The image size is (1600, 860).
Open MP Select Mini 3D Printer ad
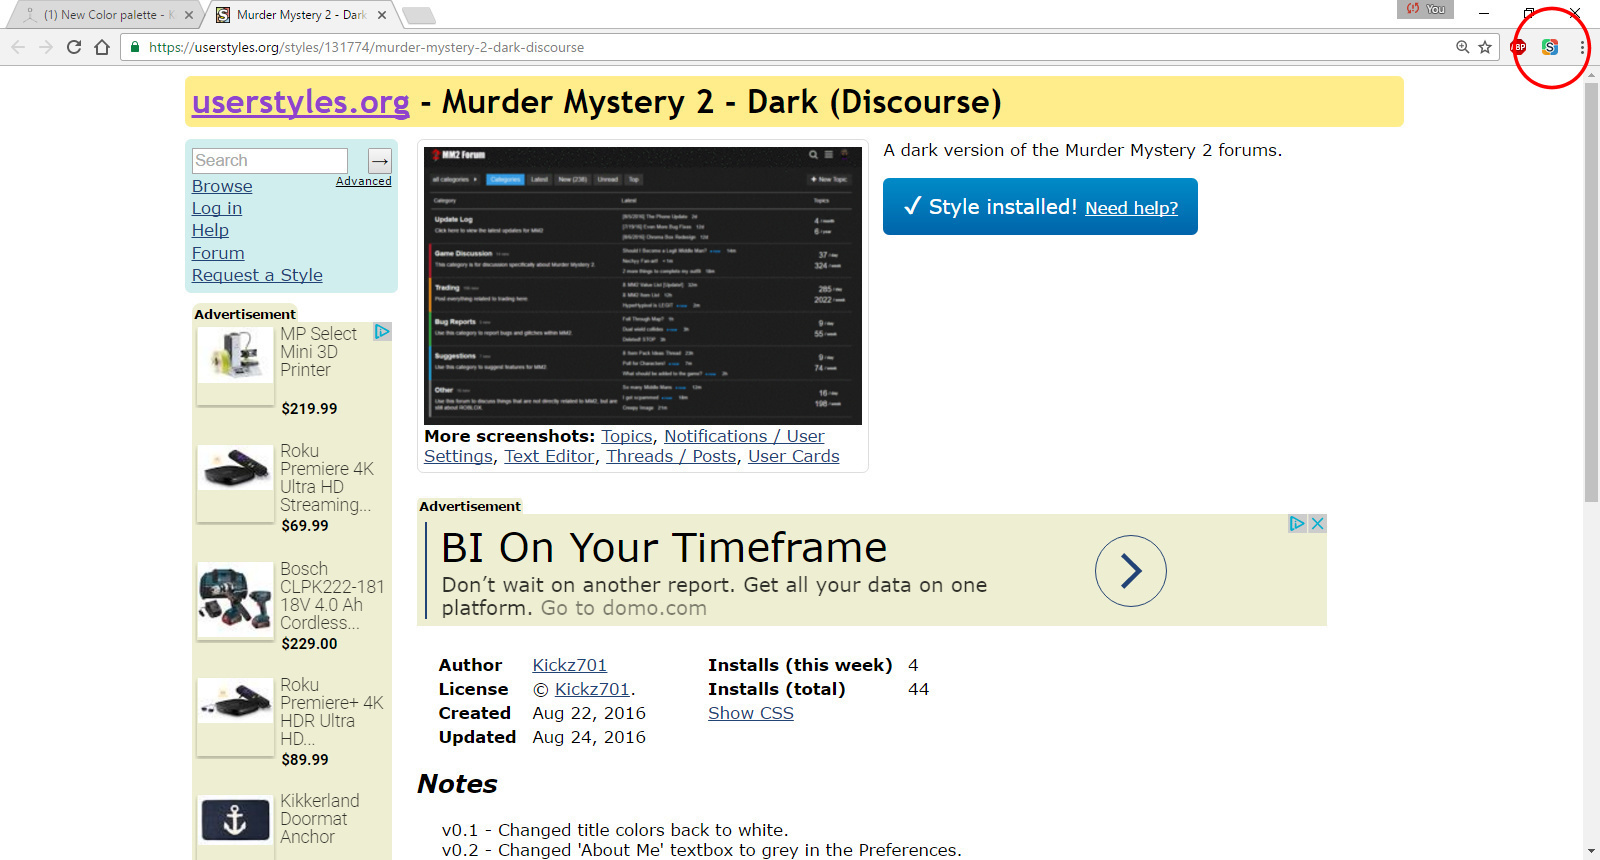click(x=318, y=352)
